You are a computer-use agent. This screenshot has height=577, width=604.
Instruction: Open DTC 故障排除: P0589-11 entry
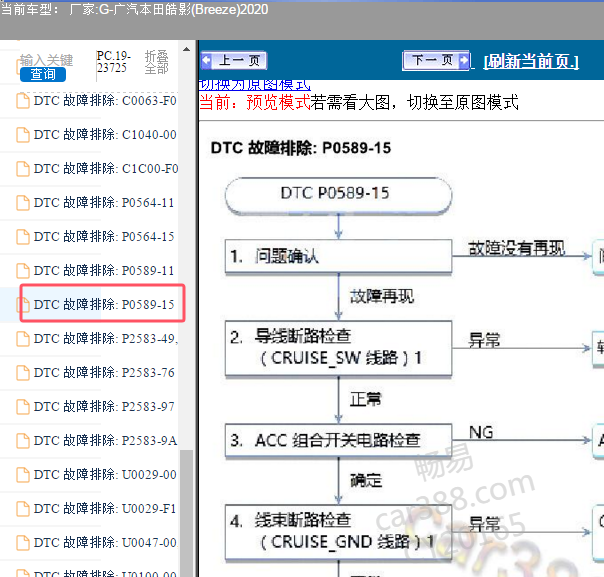point(104,271)
